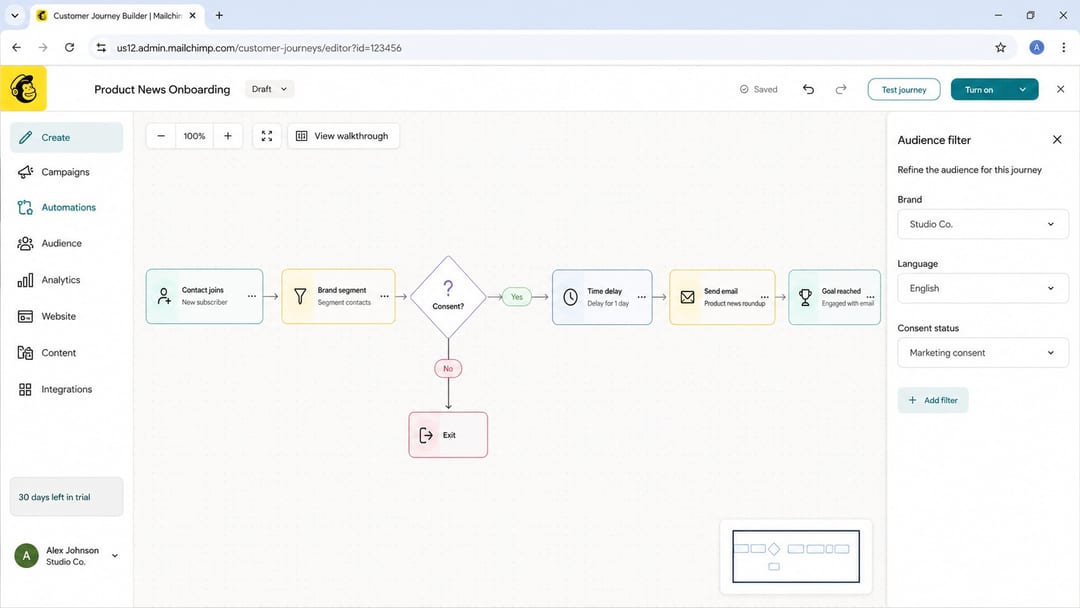The image size is (1080, 608).
Task: Open Integrations in sidebar
Action: [66, 389]
